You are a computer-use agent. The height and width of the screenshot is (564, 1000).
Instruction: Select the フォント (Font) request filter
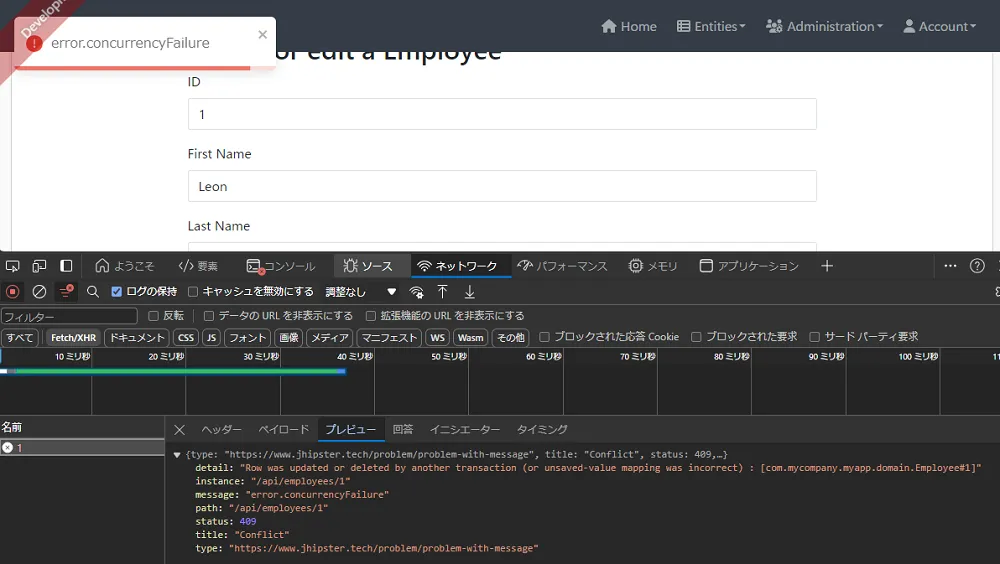click(x=247, y=338)
